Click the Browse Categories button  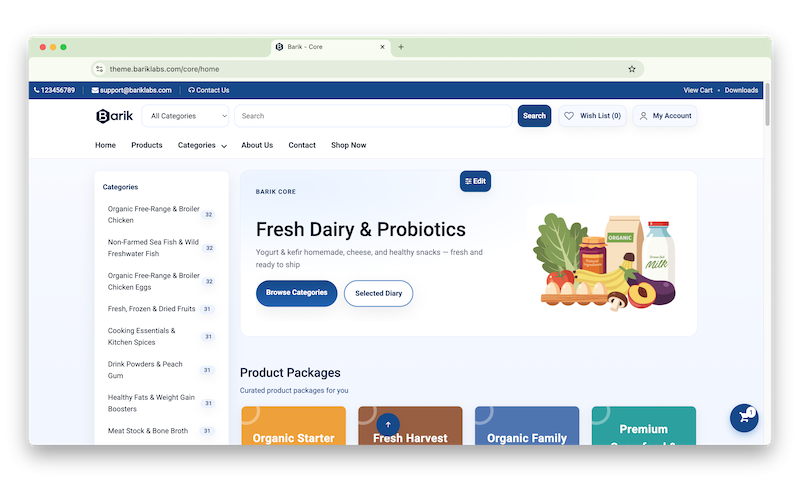(296, 293)
